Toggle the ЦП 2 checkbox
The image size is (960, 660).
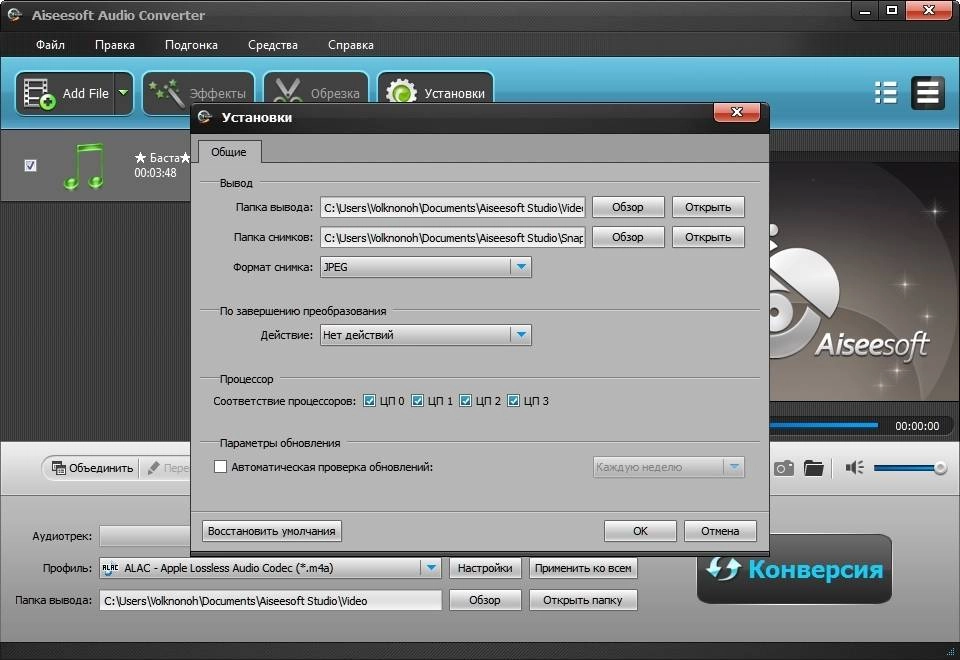click(465, 401)
